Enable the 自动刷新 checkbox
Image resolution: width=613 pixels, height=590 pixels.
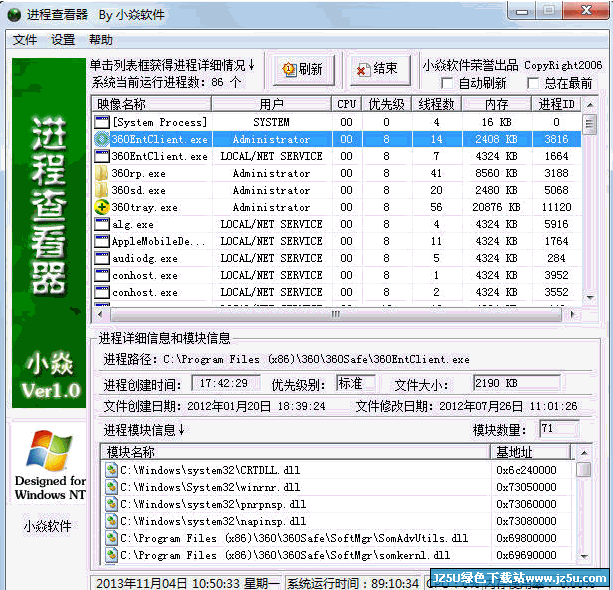tap(446, 83)
